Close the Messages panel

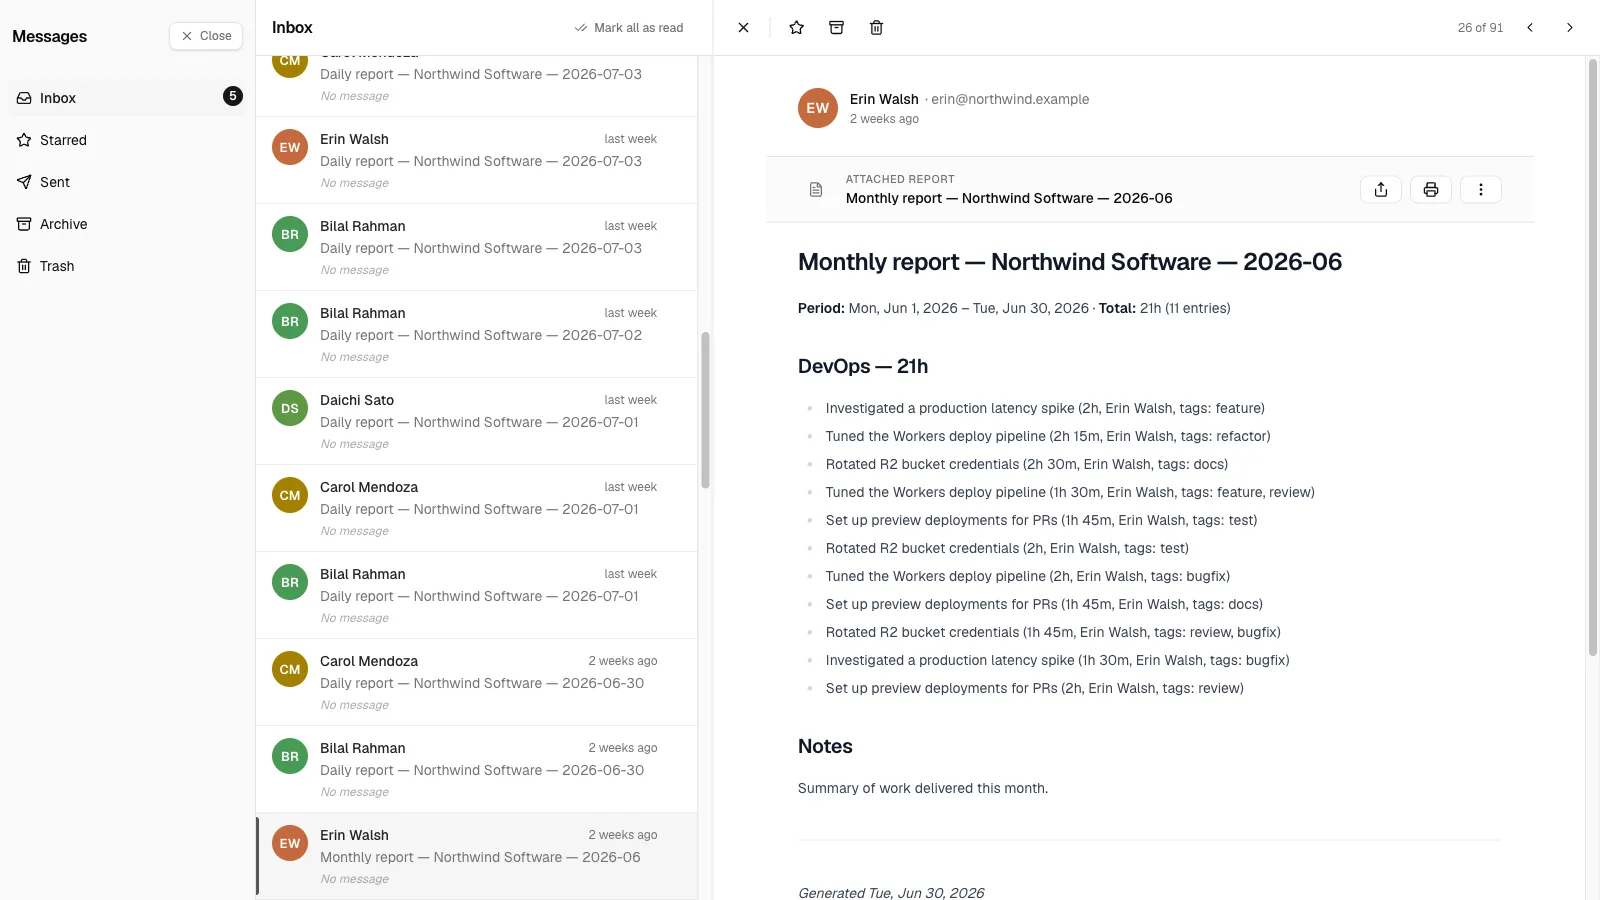[206, 36]
